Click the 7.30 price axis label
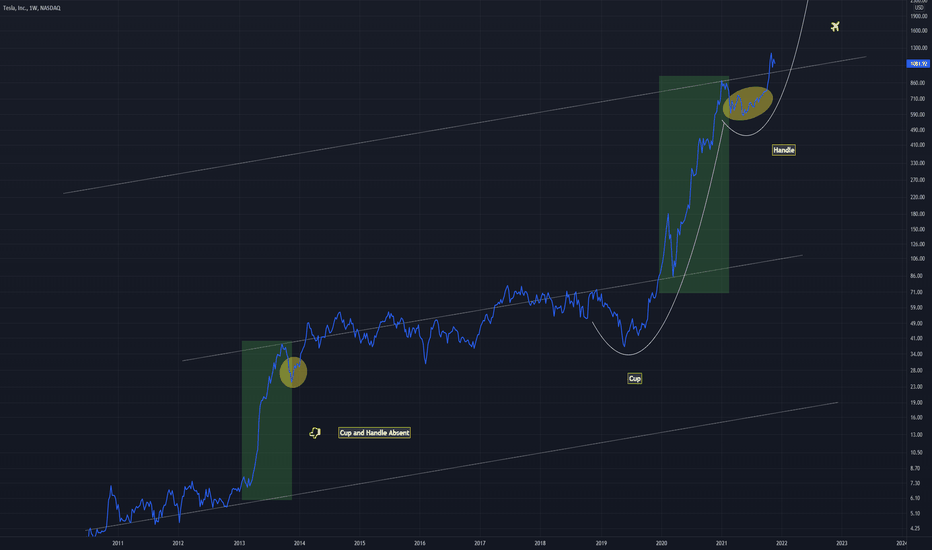This screenshot has height=550, width=932. click(915, 483)
